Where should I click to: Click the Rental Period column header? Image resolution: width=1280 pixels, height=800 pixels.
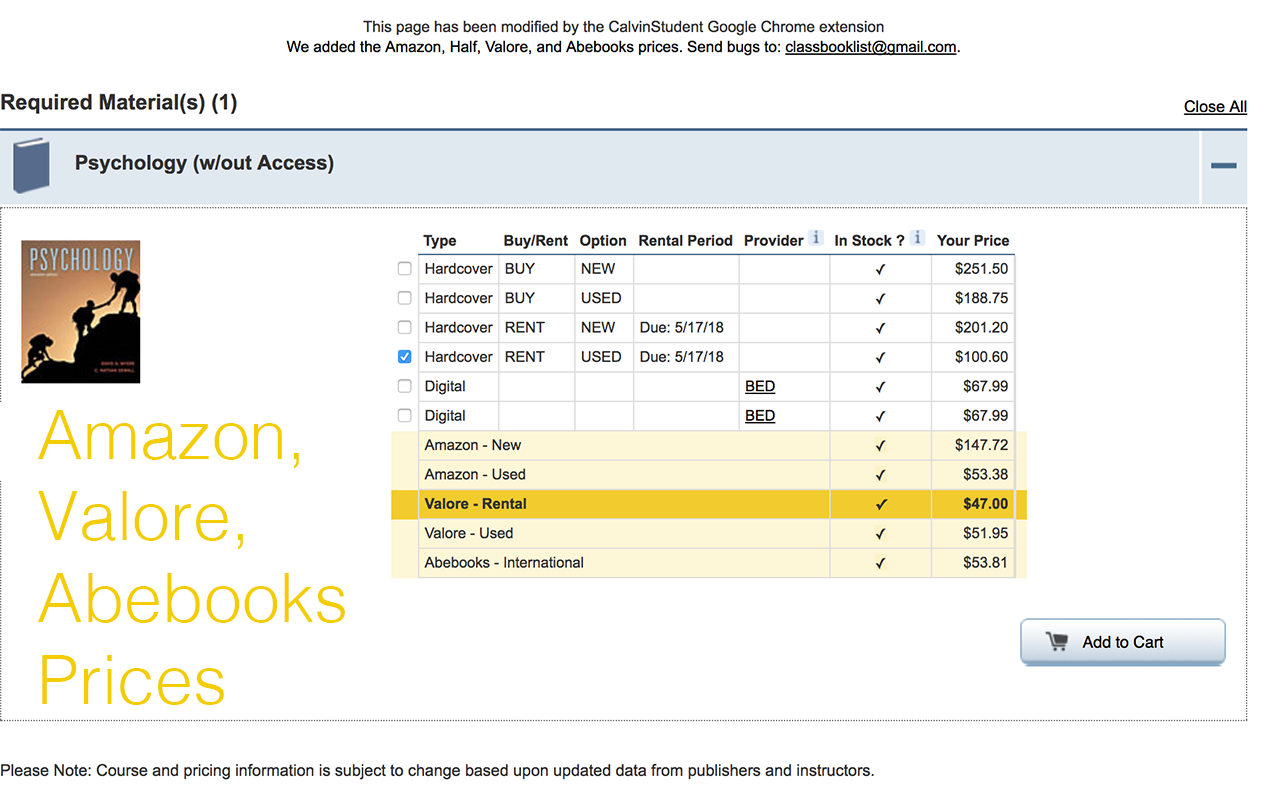click(686, 240)
